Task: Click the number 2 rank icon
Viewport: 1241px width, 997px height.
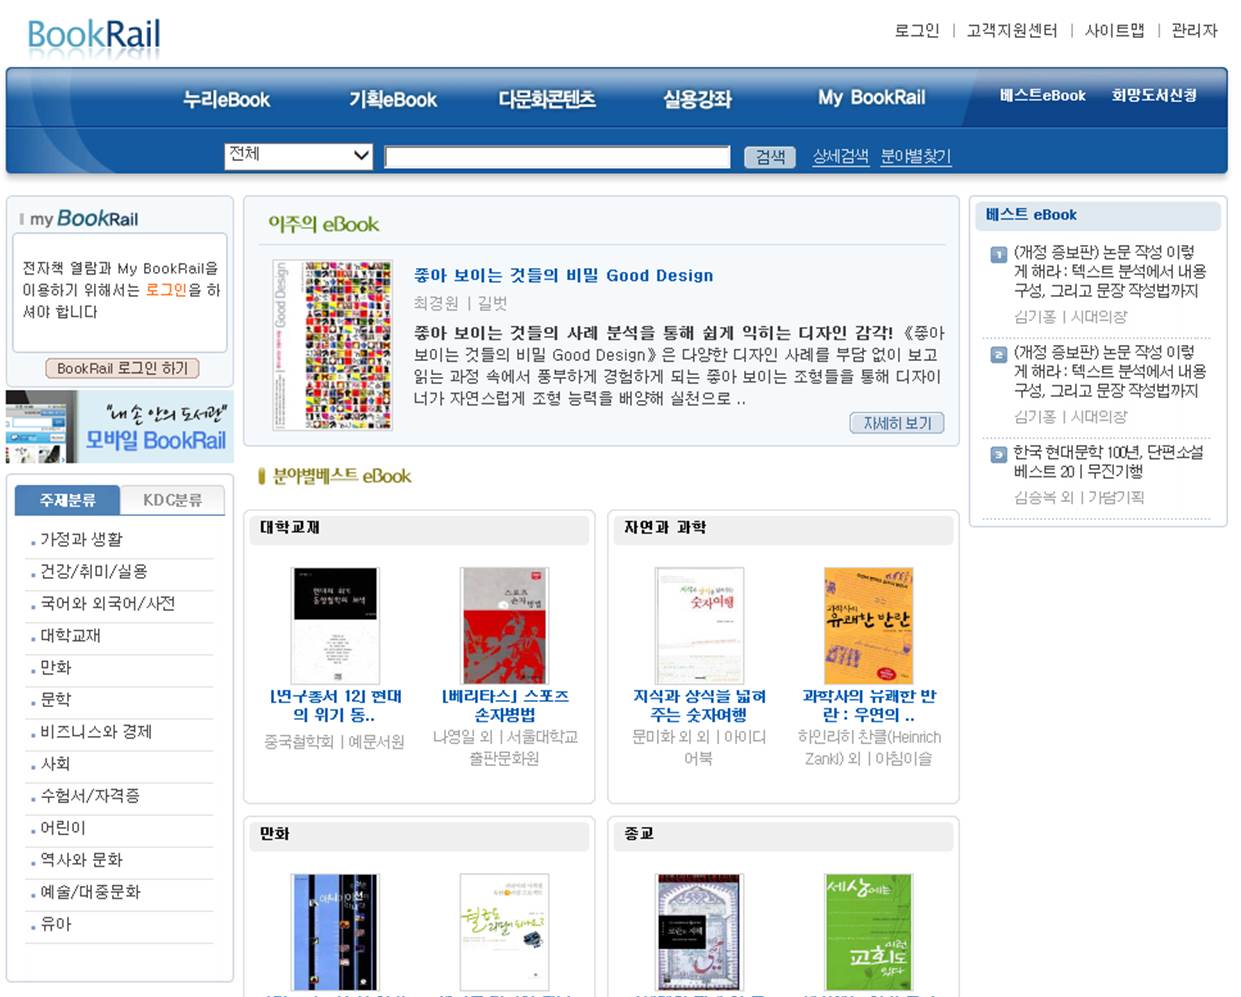Action: (998, 354)
